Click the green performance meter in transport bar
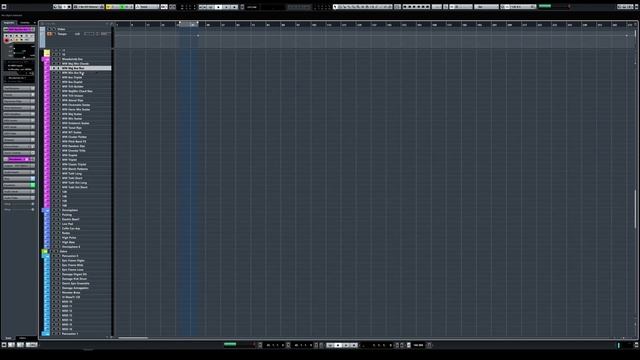Image resolution: width=640 pixels, height=360 pixels. pyautogui.click(x=230, y=344)
